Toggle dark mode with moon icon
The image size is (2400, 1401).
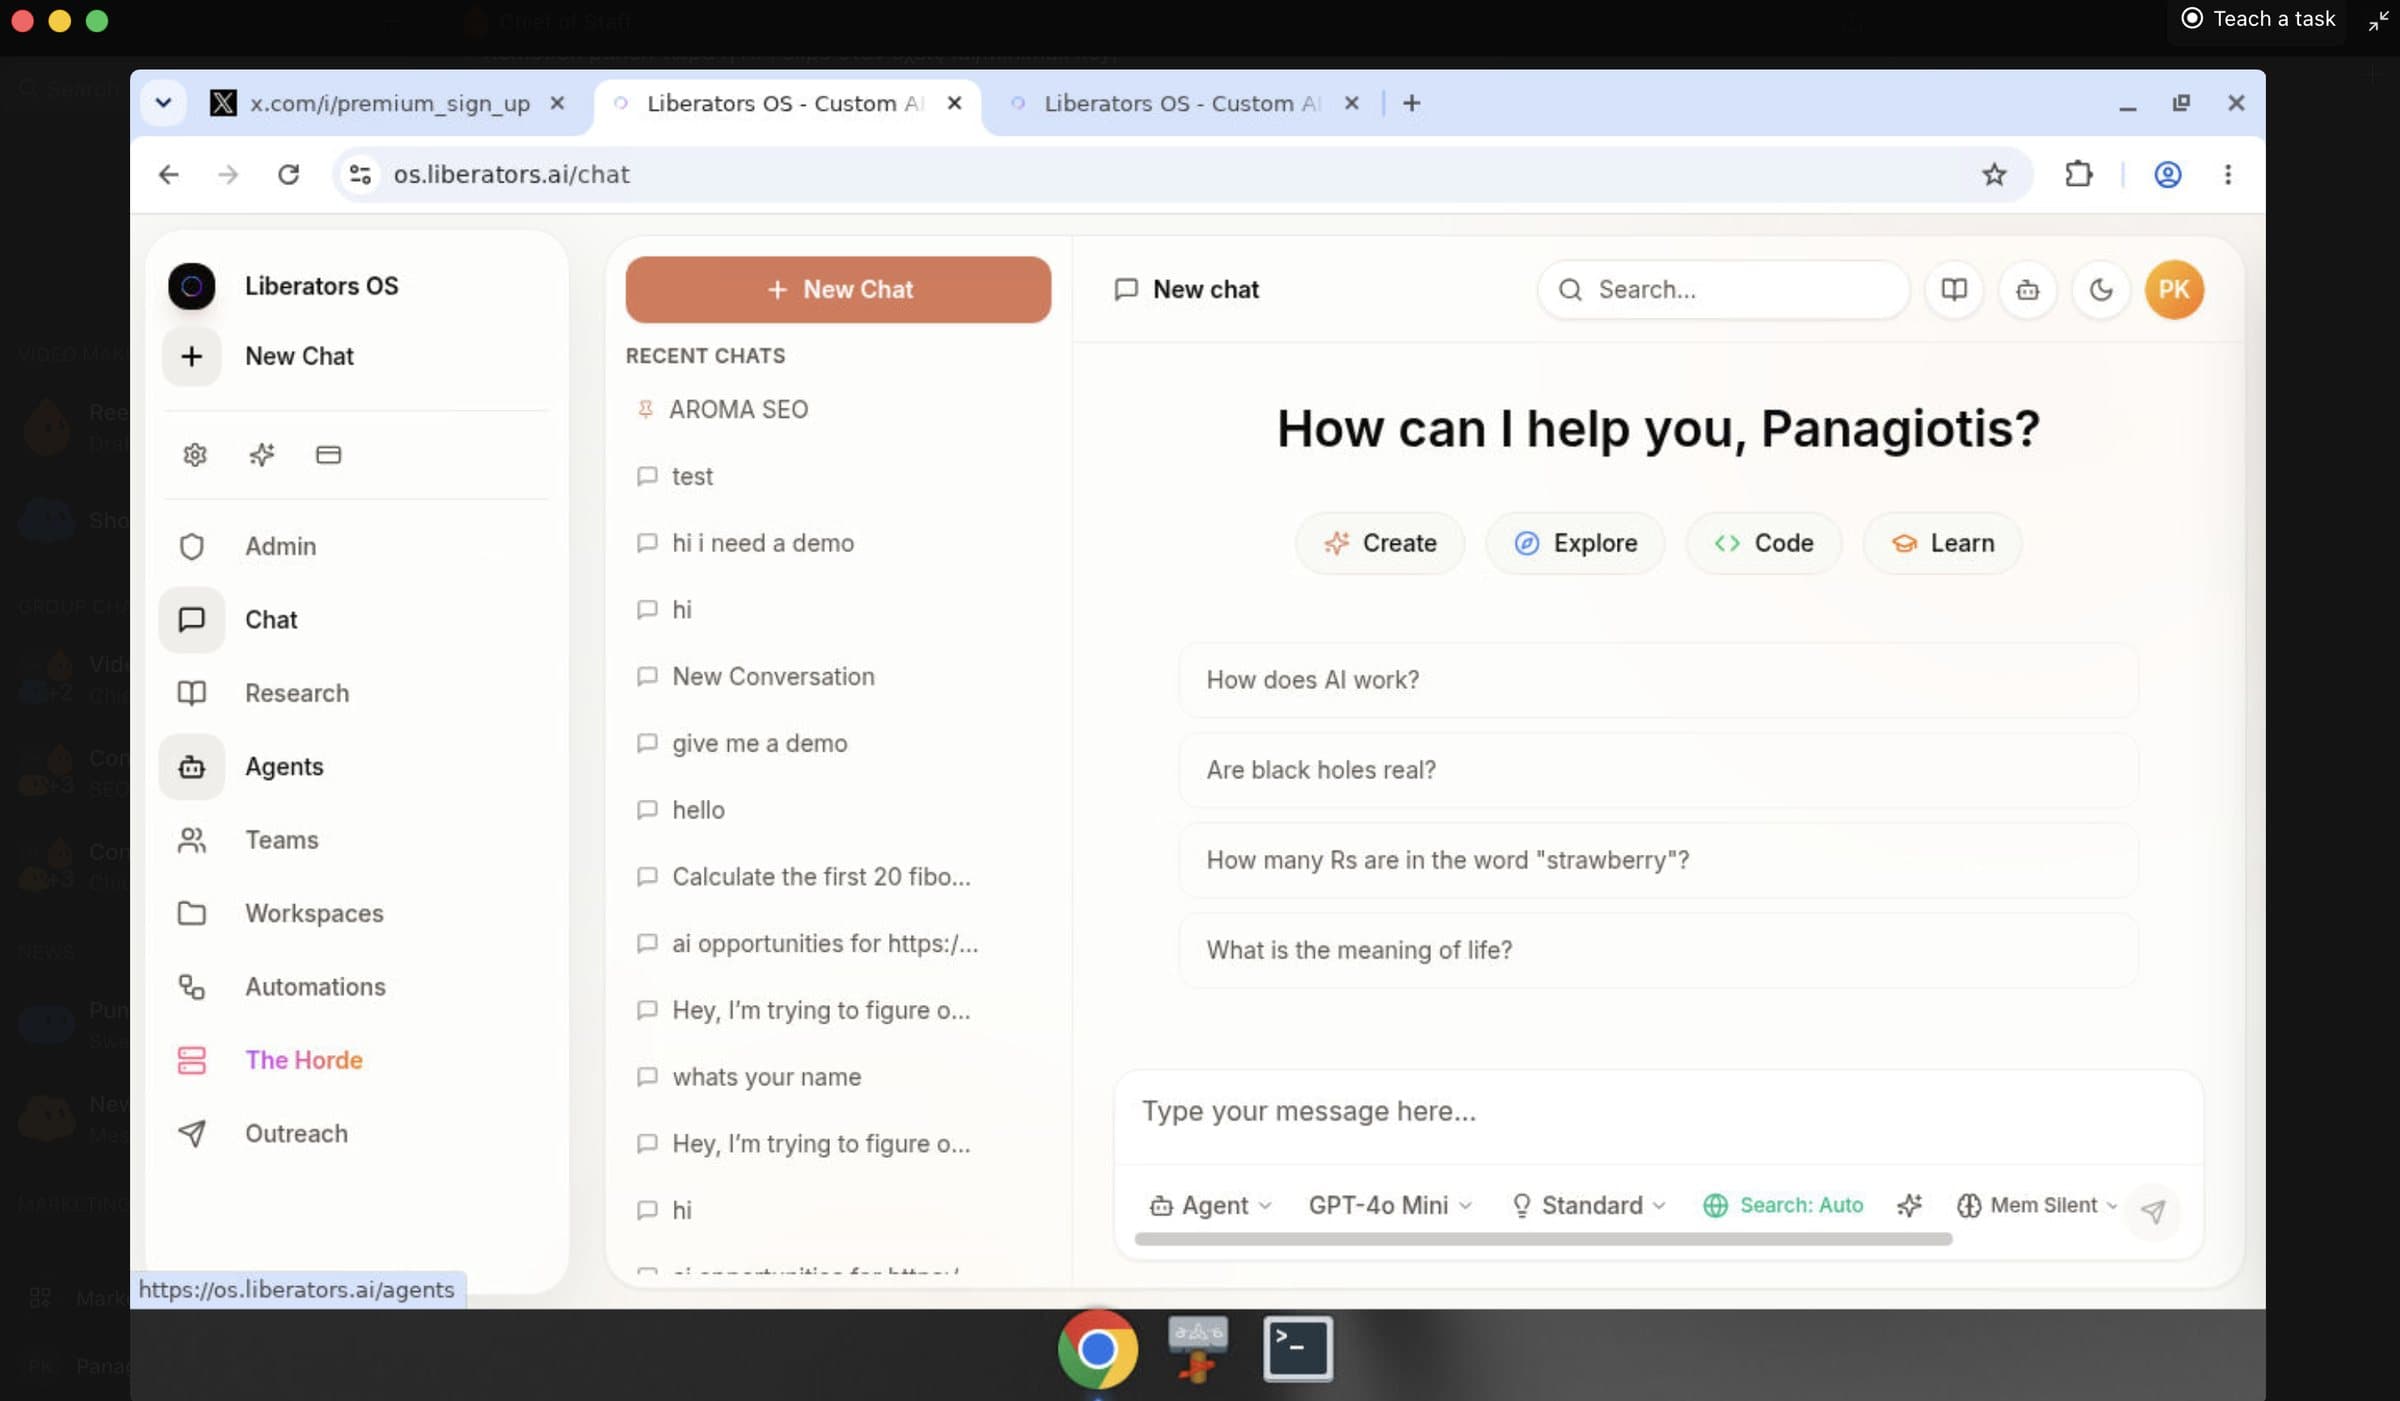[2101, 290]
